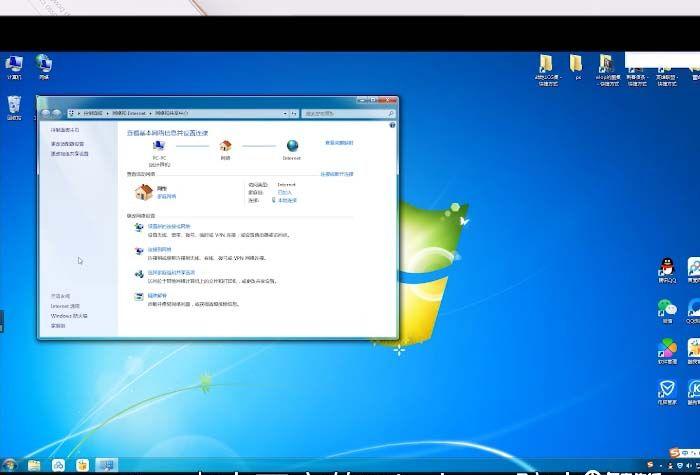Screen dimensions: 700x475
Task: Open HomeGroup link at sidebar bottom
Action: coord(58,325)
